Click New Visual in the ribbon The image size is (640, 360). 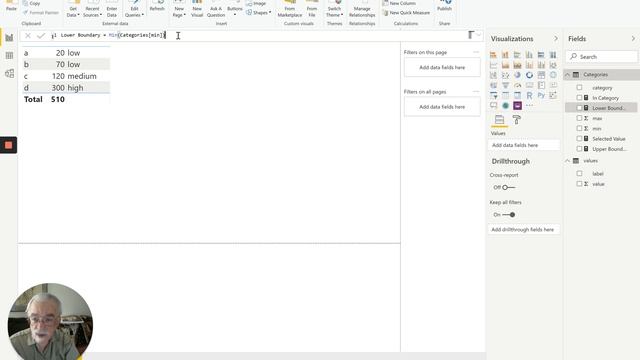click(x=197, y=9)
